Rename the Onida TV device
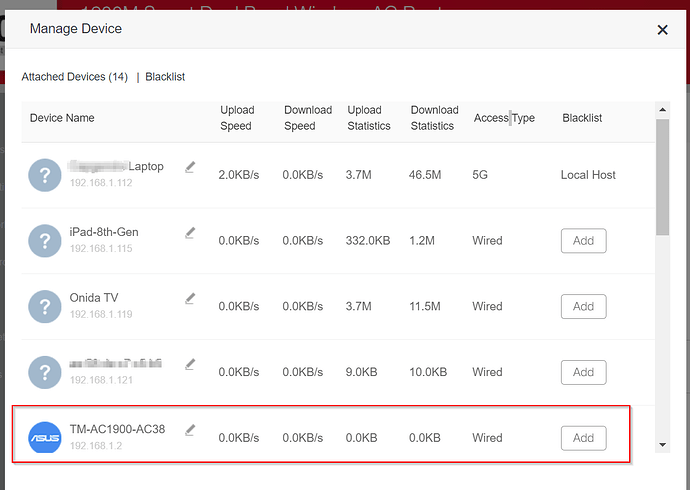 [x=190, y=298]
